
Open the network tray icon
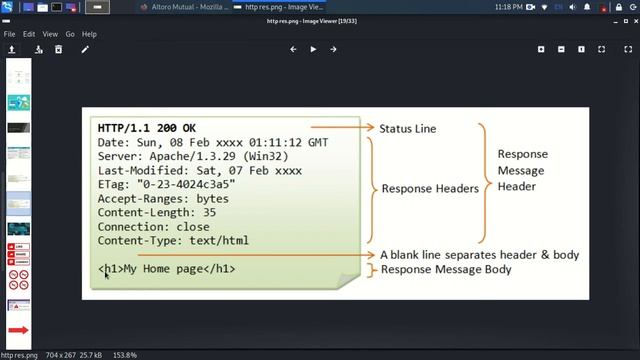(544, 7)
